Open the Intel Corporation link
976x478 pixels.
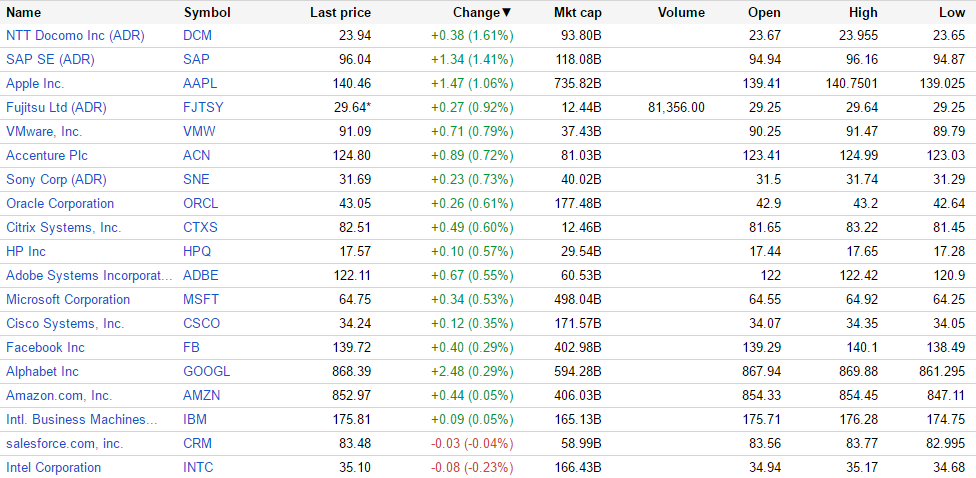tap(53, 467)
